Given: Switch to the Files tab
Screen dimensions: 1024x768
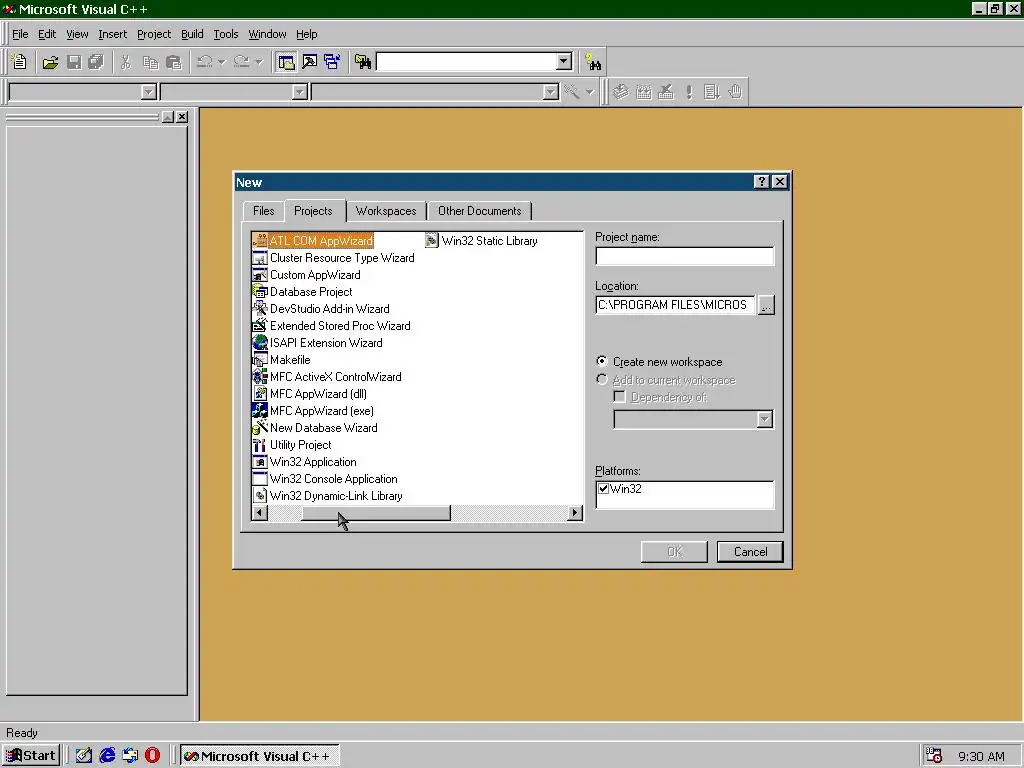Looking at the screenshot, I should pos(263,211).
